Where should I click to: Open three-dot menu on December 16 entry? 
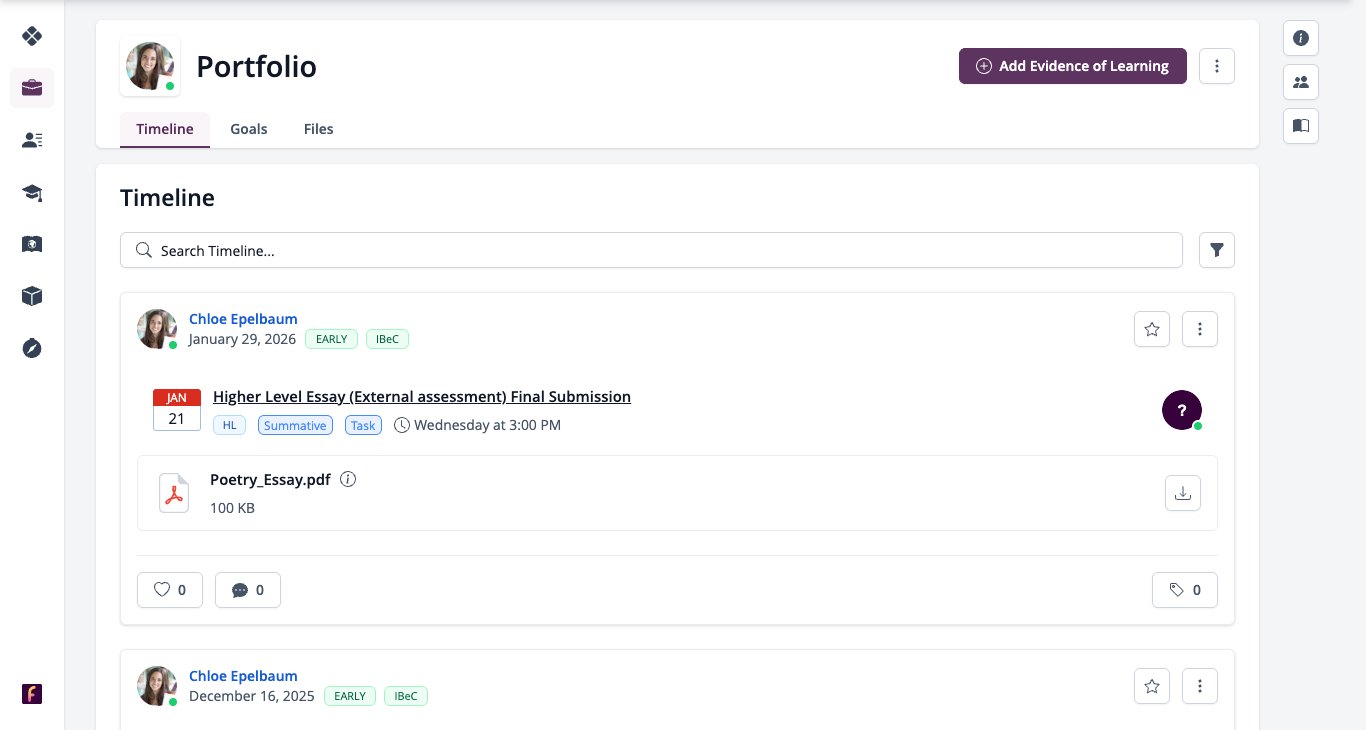(x=1200, y=686)
